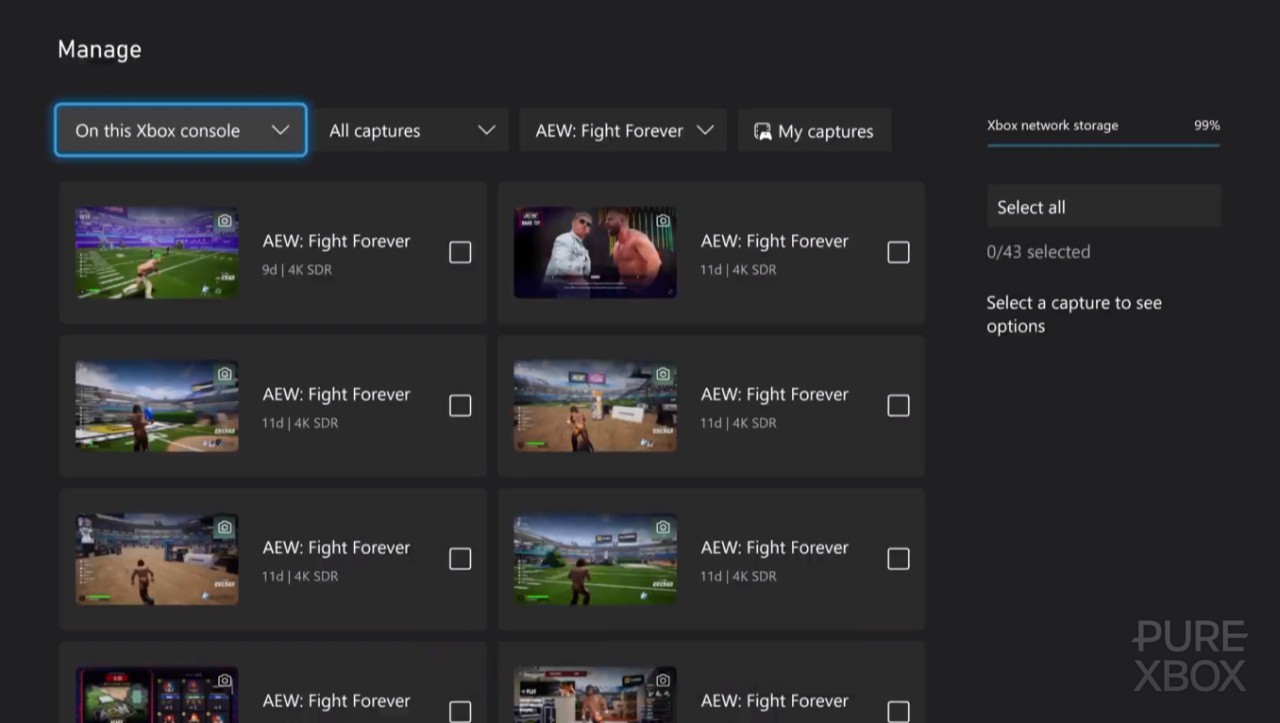This screenshot has height=723, width=1280.
Task: Click the camera icon on the bottom-left menu screenshot
Action: (225, 679)
